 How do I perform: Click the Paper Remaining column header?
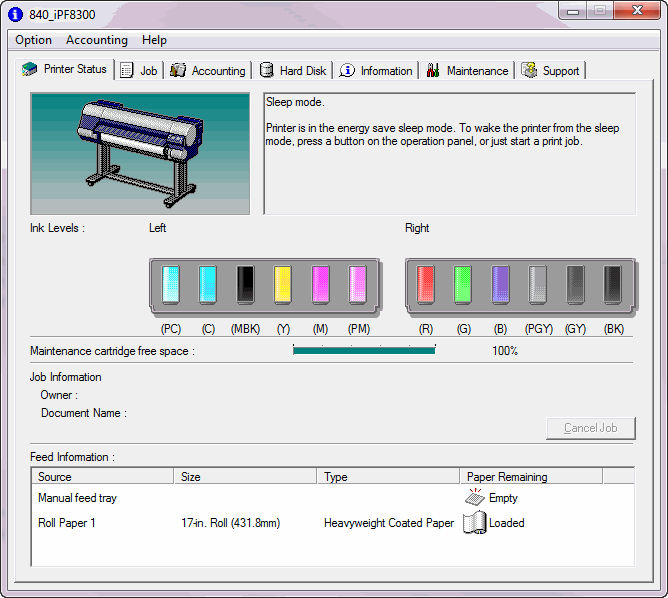pos(532,476)
